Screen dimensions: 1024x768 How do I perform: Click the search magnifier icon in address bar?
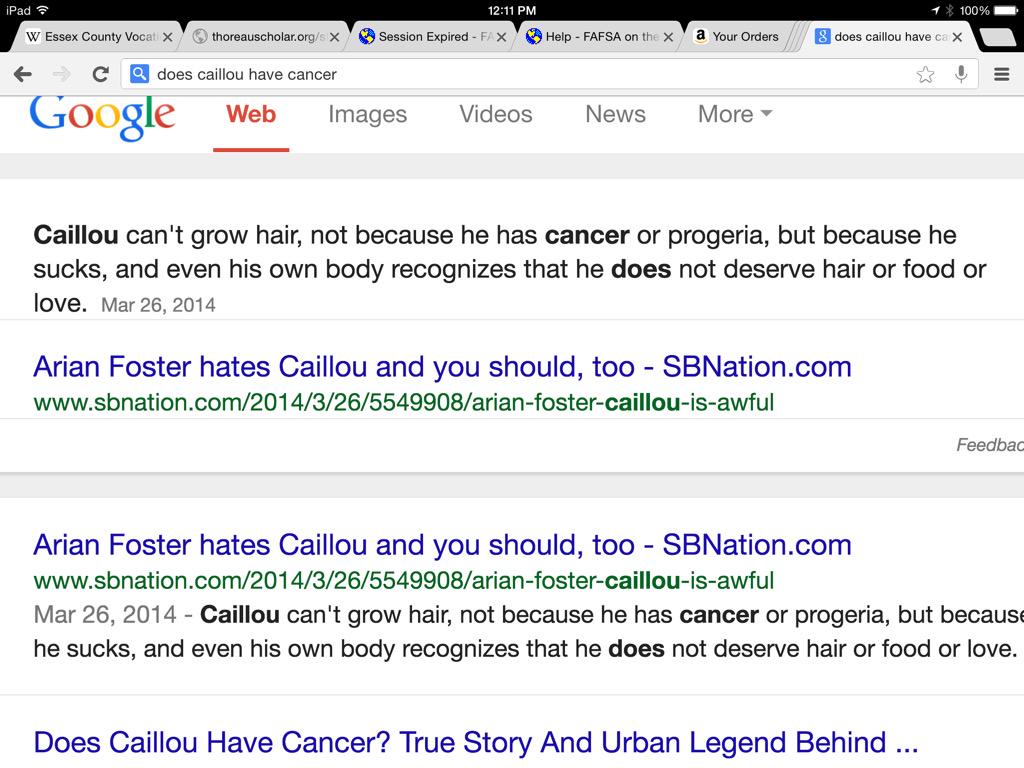[x=139, y=74]
